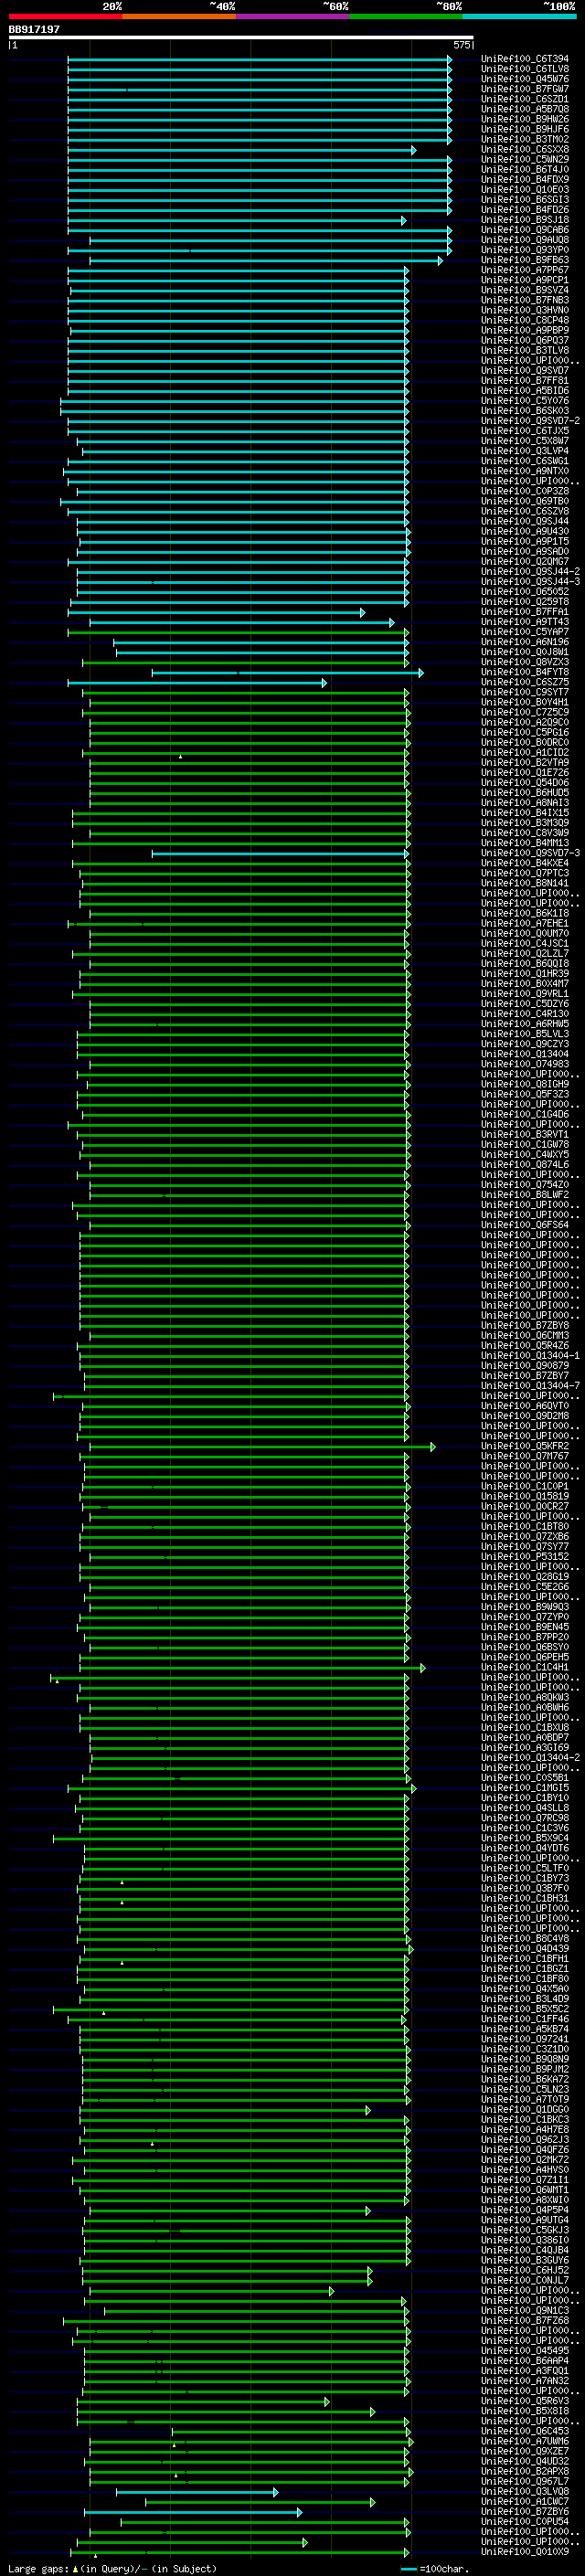Click the UniRef100_Q9VRL1 label
Image resolution: width=585 pixels, height=2576 pixels.
[x=525, y=993]
